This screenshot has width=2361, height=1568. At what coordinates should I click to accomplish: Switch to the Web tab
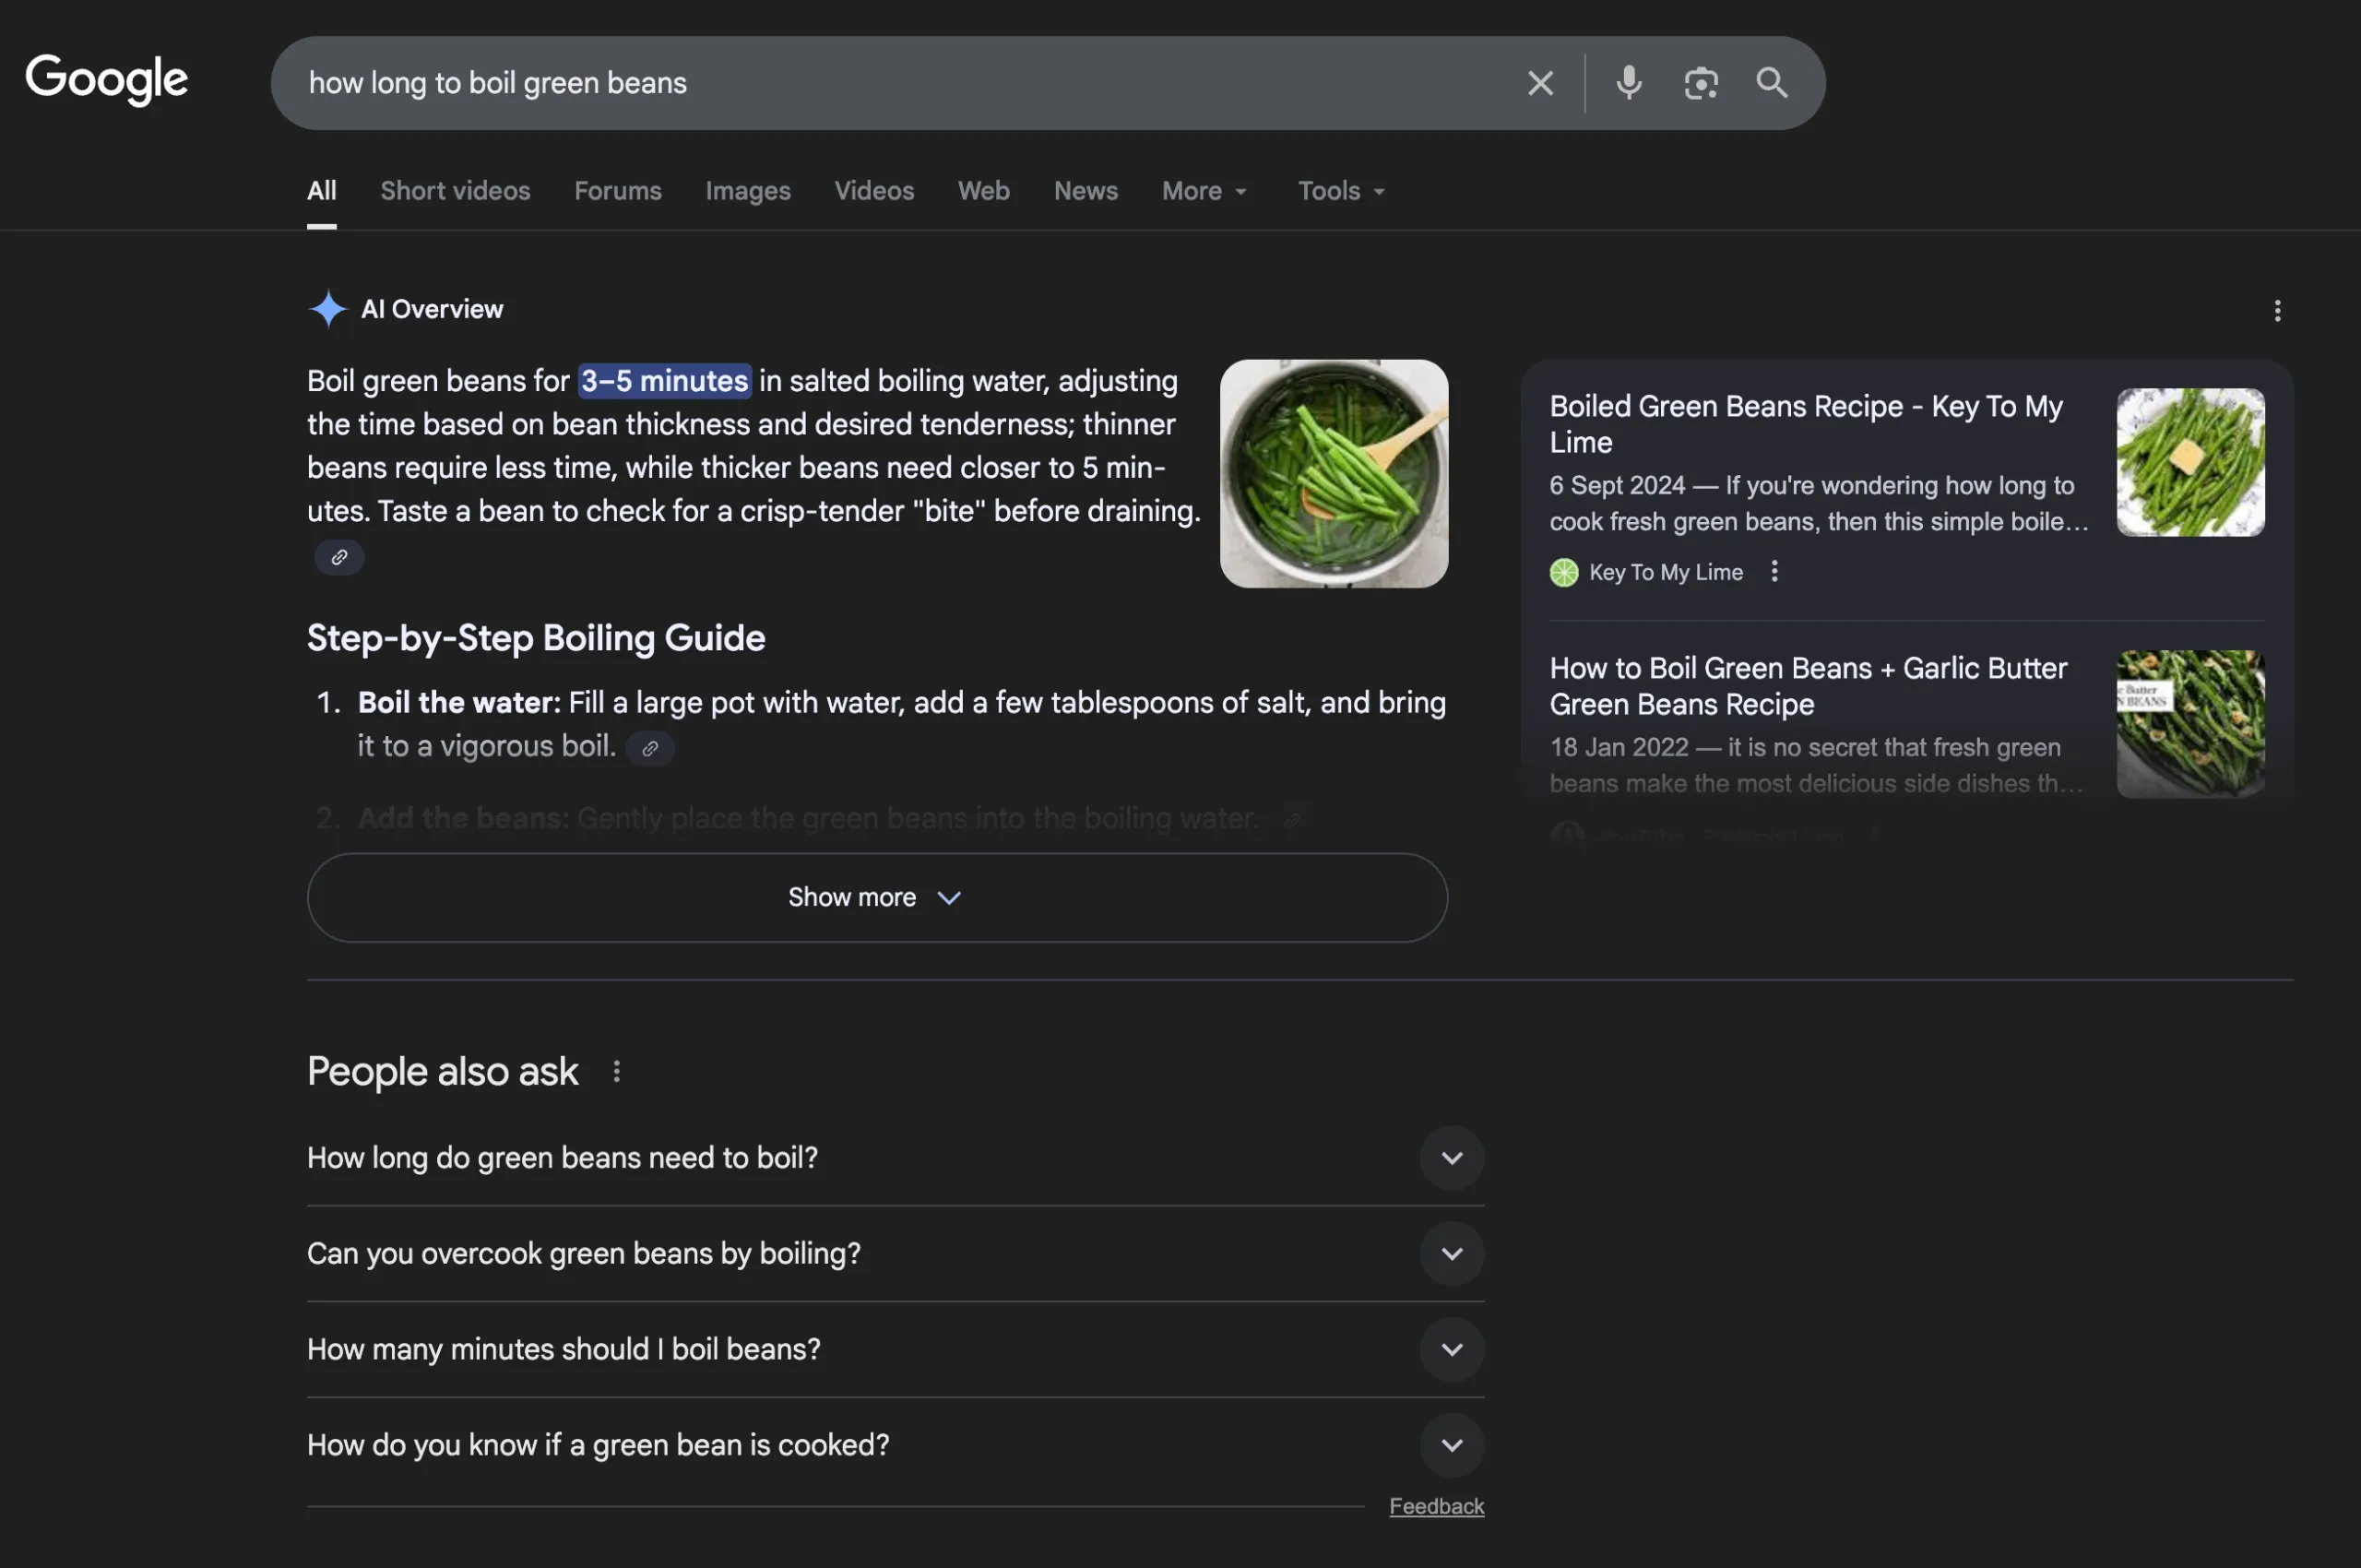[x=984, y=191]
